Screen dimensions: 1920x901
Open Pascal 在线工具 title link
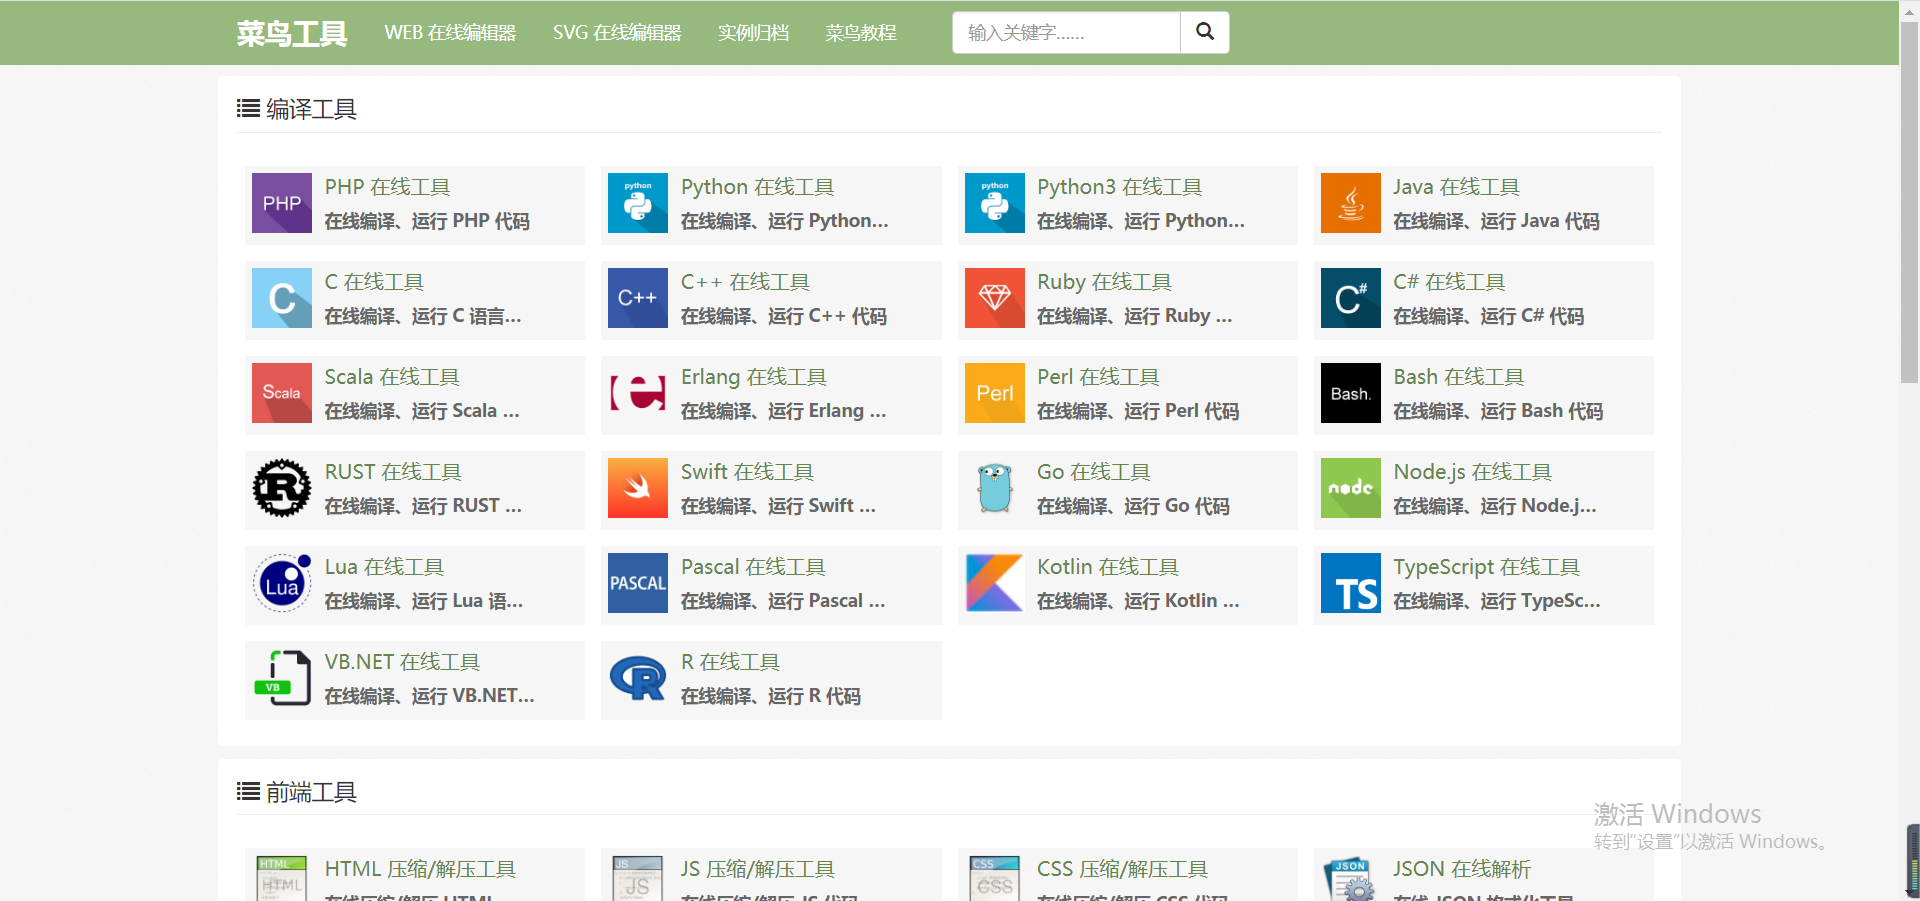tap(753, 567)
